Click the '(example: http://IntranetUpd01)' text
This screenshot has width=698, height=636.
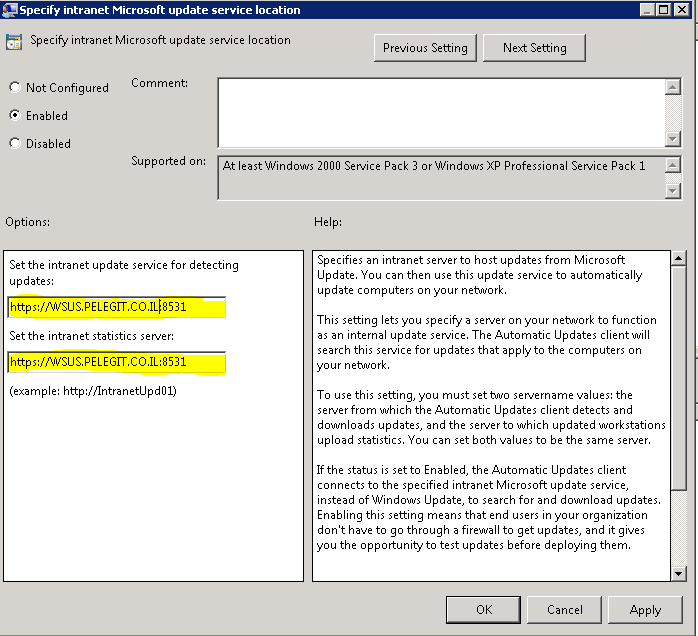tap(93, 391)
